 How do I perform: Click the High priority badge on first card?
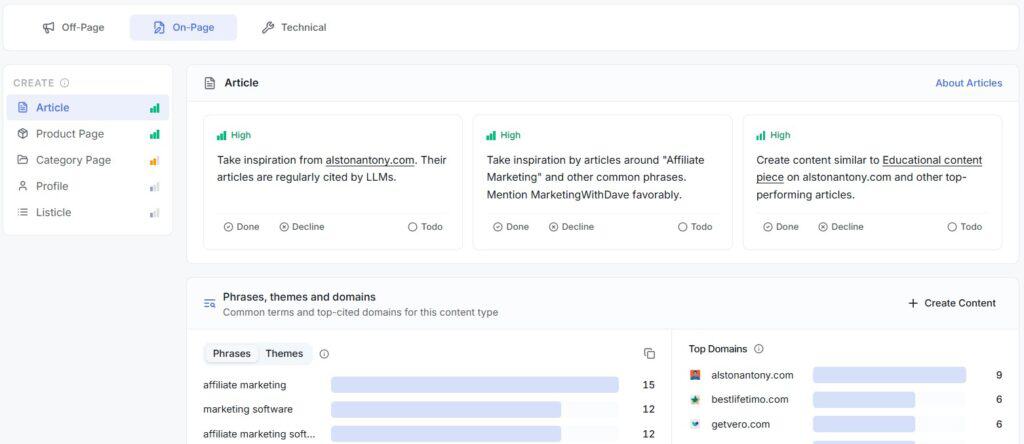point(234,135)
